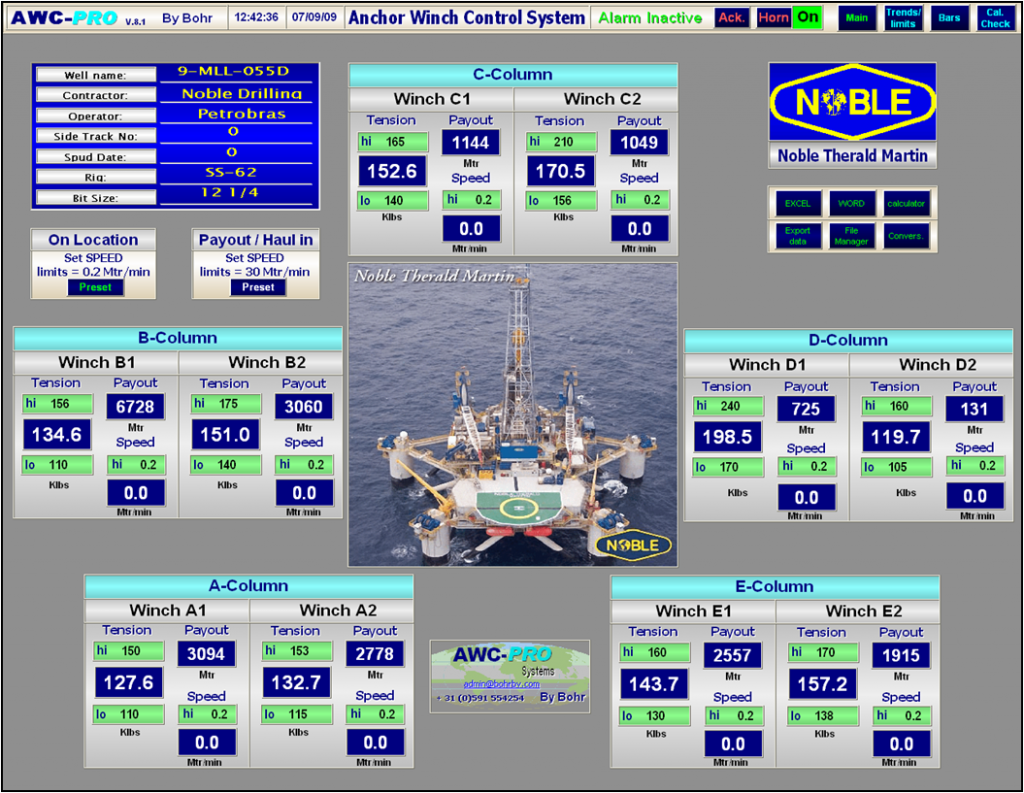Switch to the Bars view
The height and width of the screenshot is (793, 1024).
(x=949, y=17)
